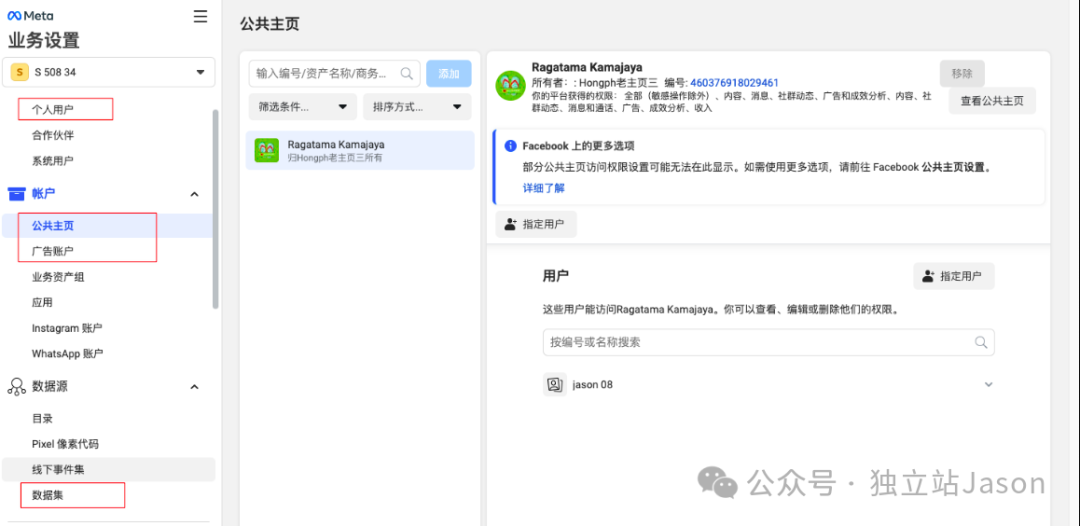Open Instagram 账户 in the sidebar
The height and width of the screenshot is (526, 1080).
[x=67, y=328]
